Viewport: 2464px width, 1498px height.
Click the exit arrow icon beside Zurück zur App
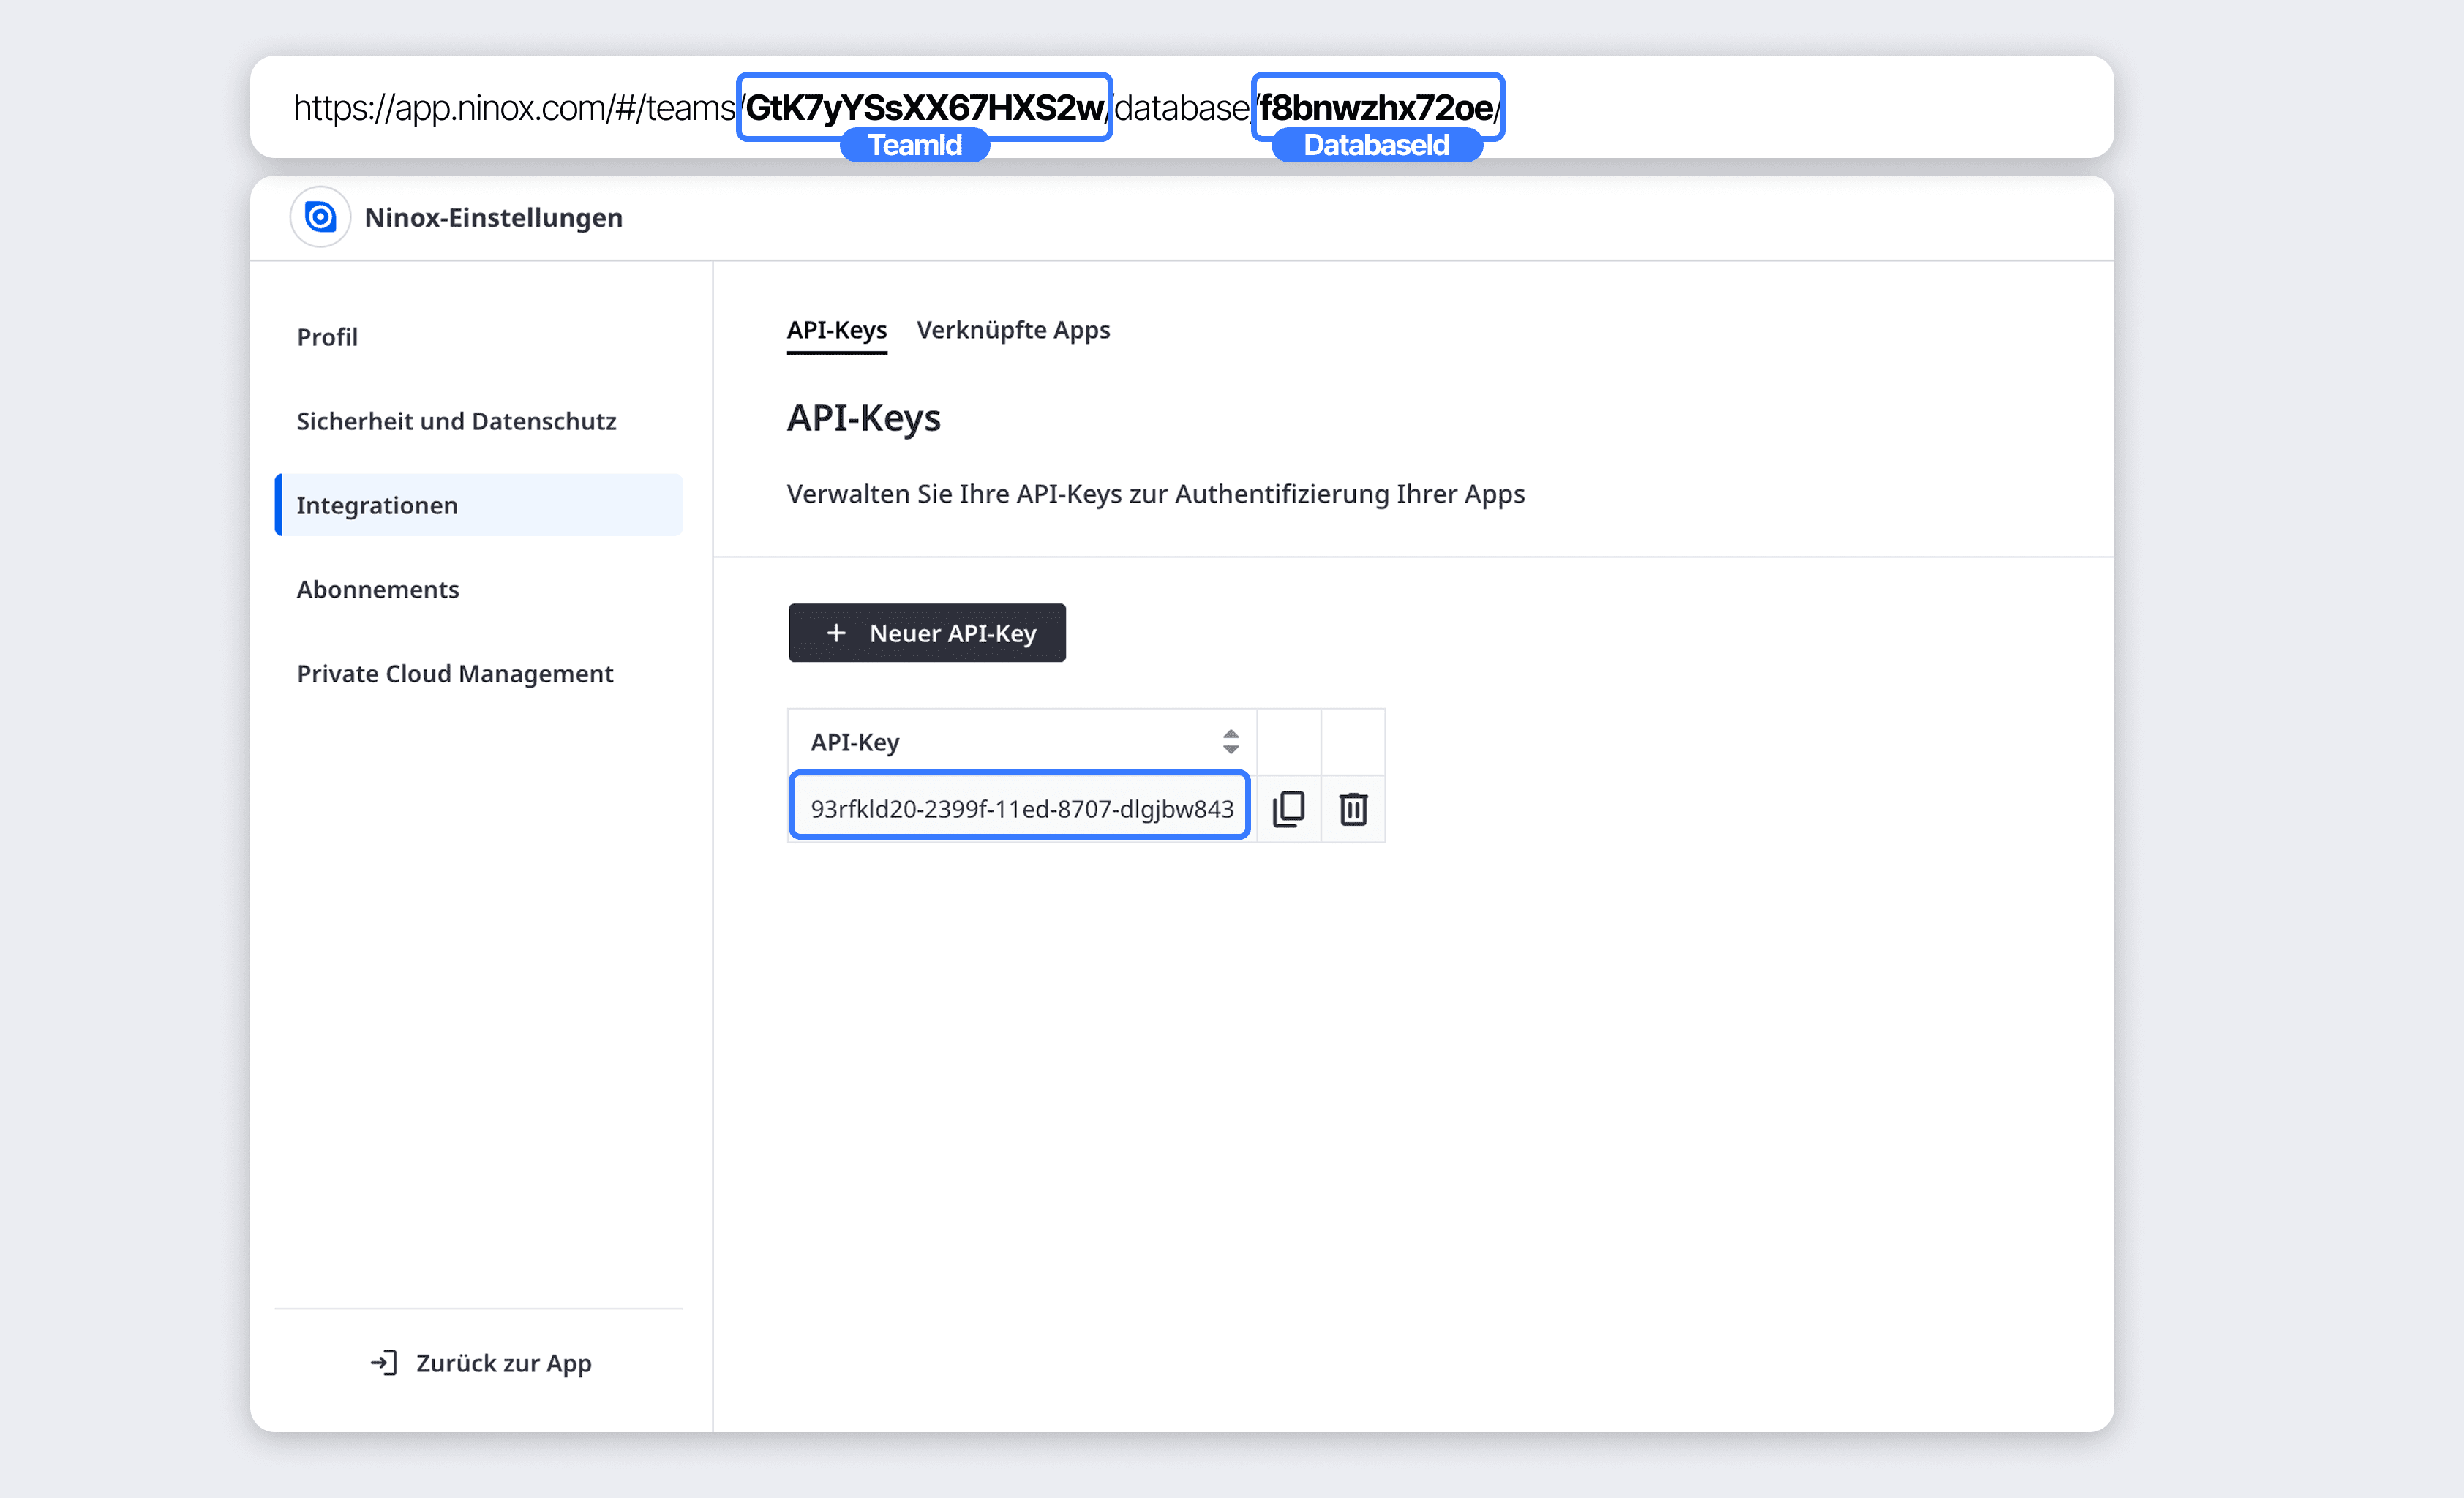click(x=384, y=1362)
